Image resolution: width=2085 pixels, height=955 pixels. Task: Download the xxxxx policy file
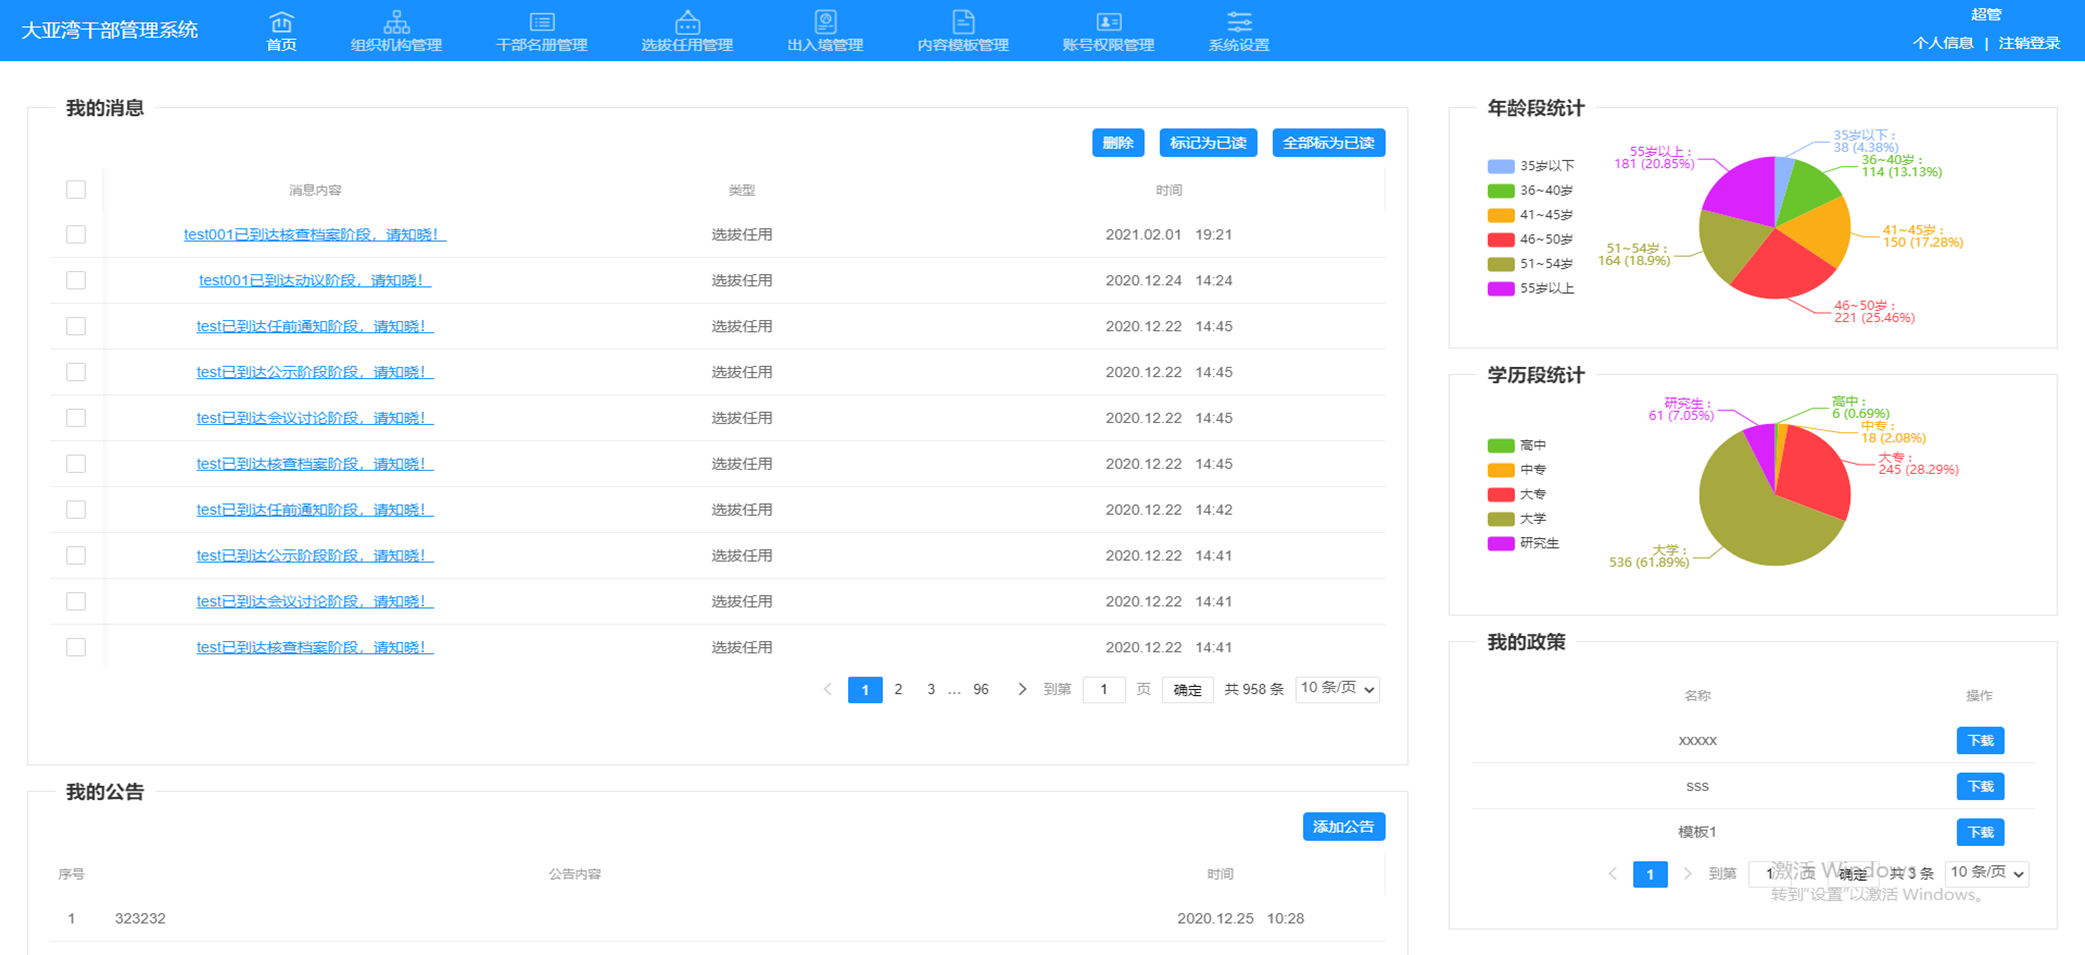[1980, 741]
